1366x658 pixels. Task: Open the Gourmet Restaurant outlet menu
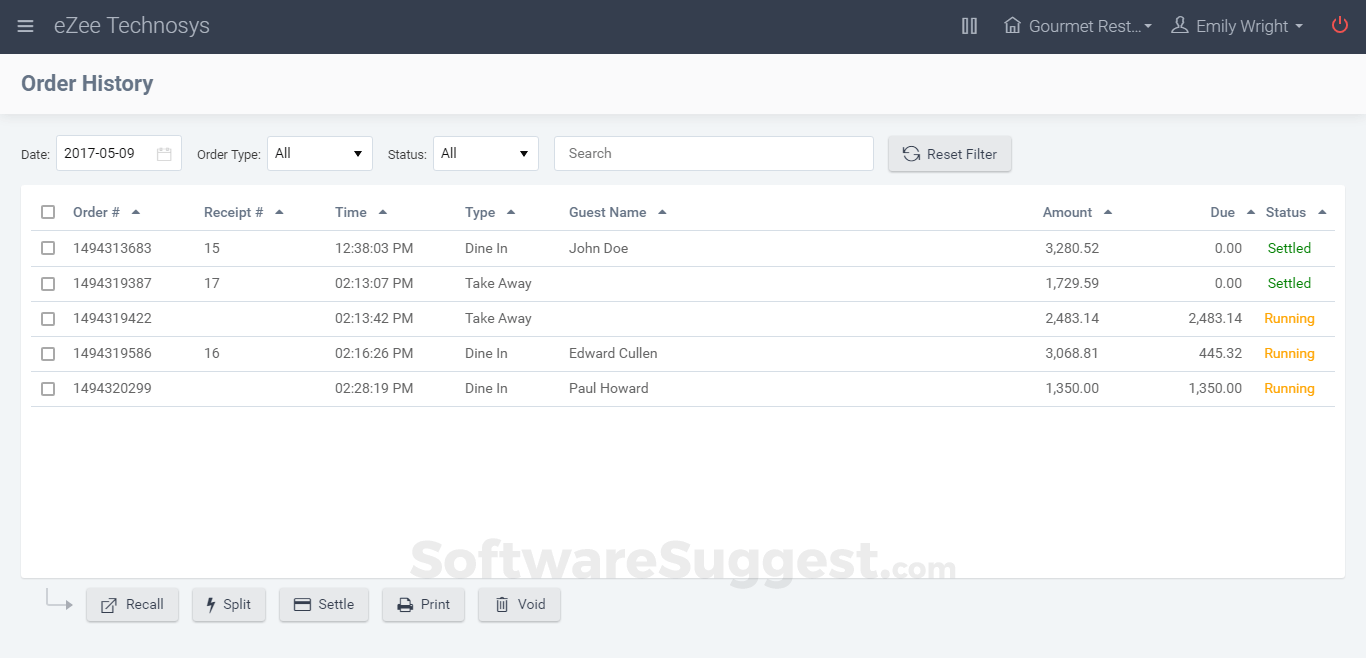pos(1077,26)
